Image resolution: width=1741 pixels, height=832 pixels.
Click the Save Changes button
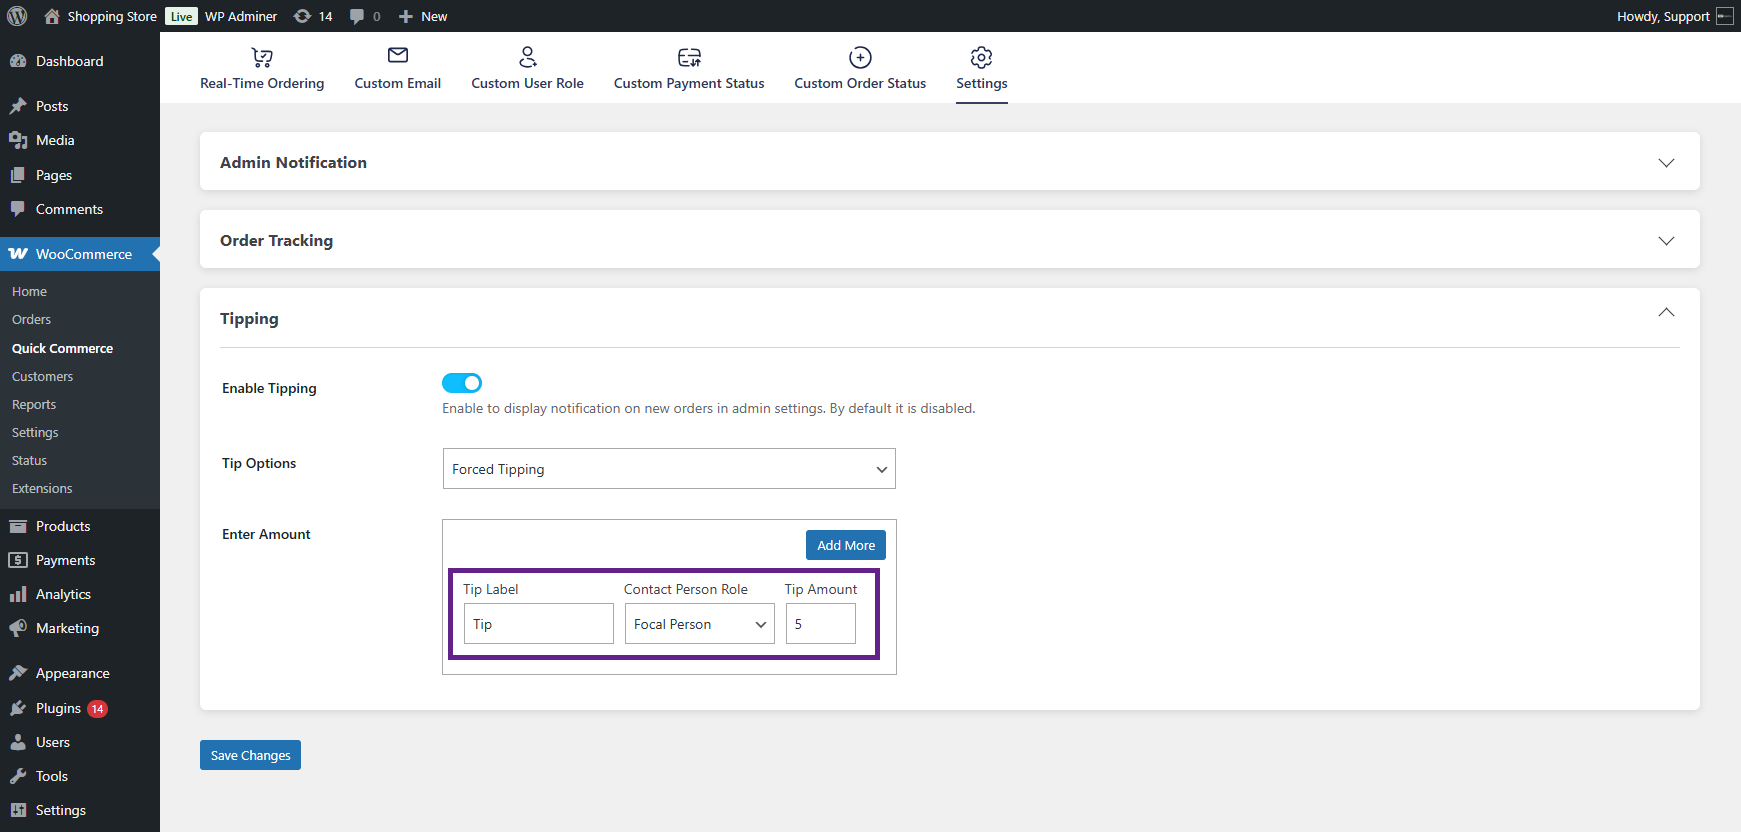click(x=250, y=755)
